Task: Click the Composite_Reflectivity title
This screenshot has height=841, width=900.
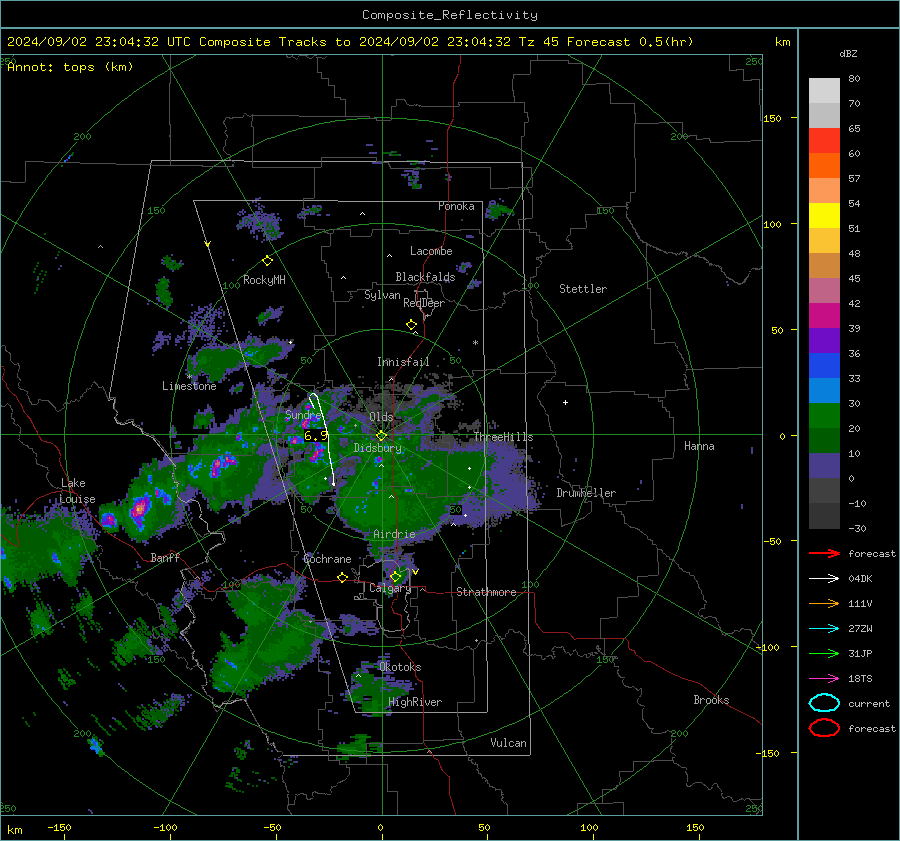Action: (449, 15)
